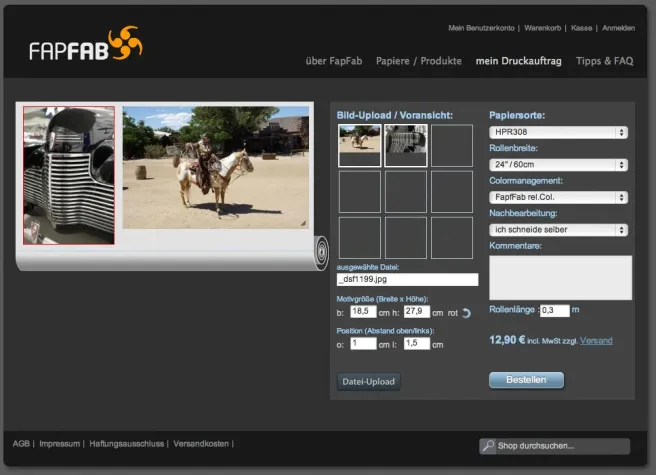The image size is (656, 475).
Task: Click the search magnifier icon
Action: [488, 446]
